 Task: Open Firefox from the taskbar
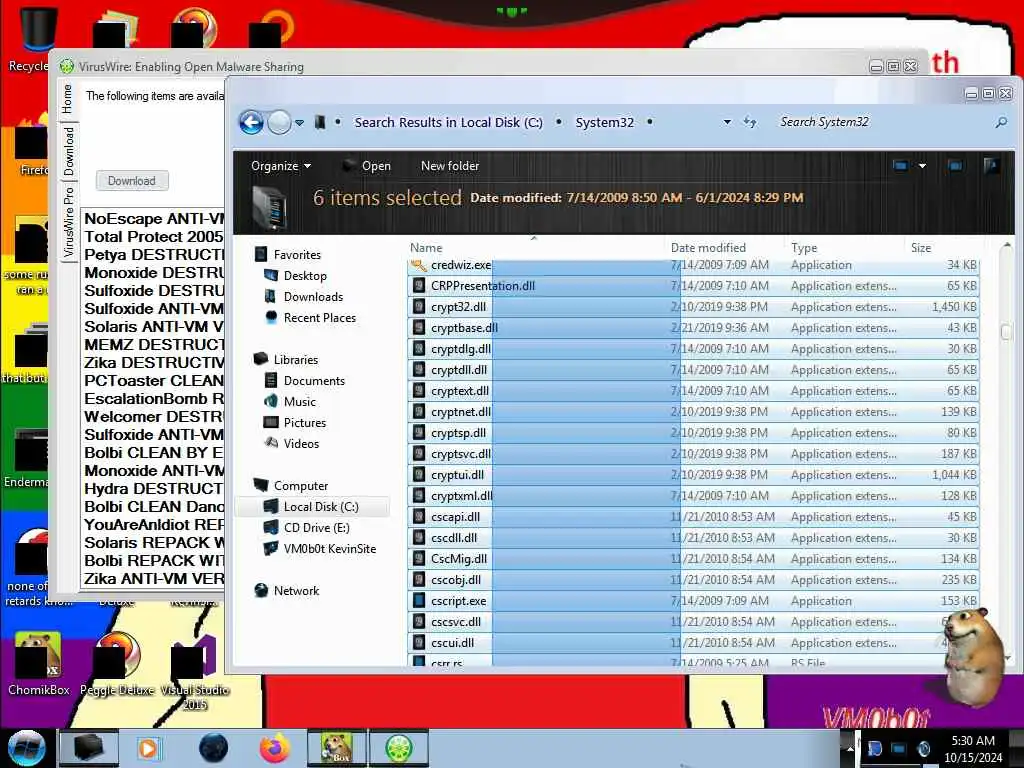(275, 748)
